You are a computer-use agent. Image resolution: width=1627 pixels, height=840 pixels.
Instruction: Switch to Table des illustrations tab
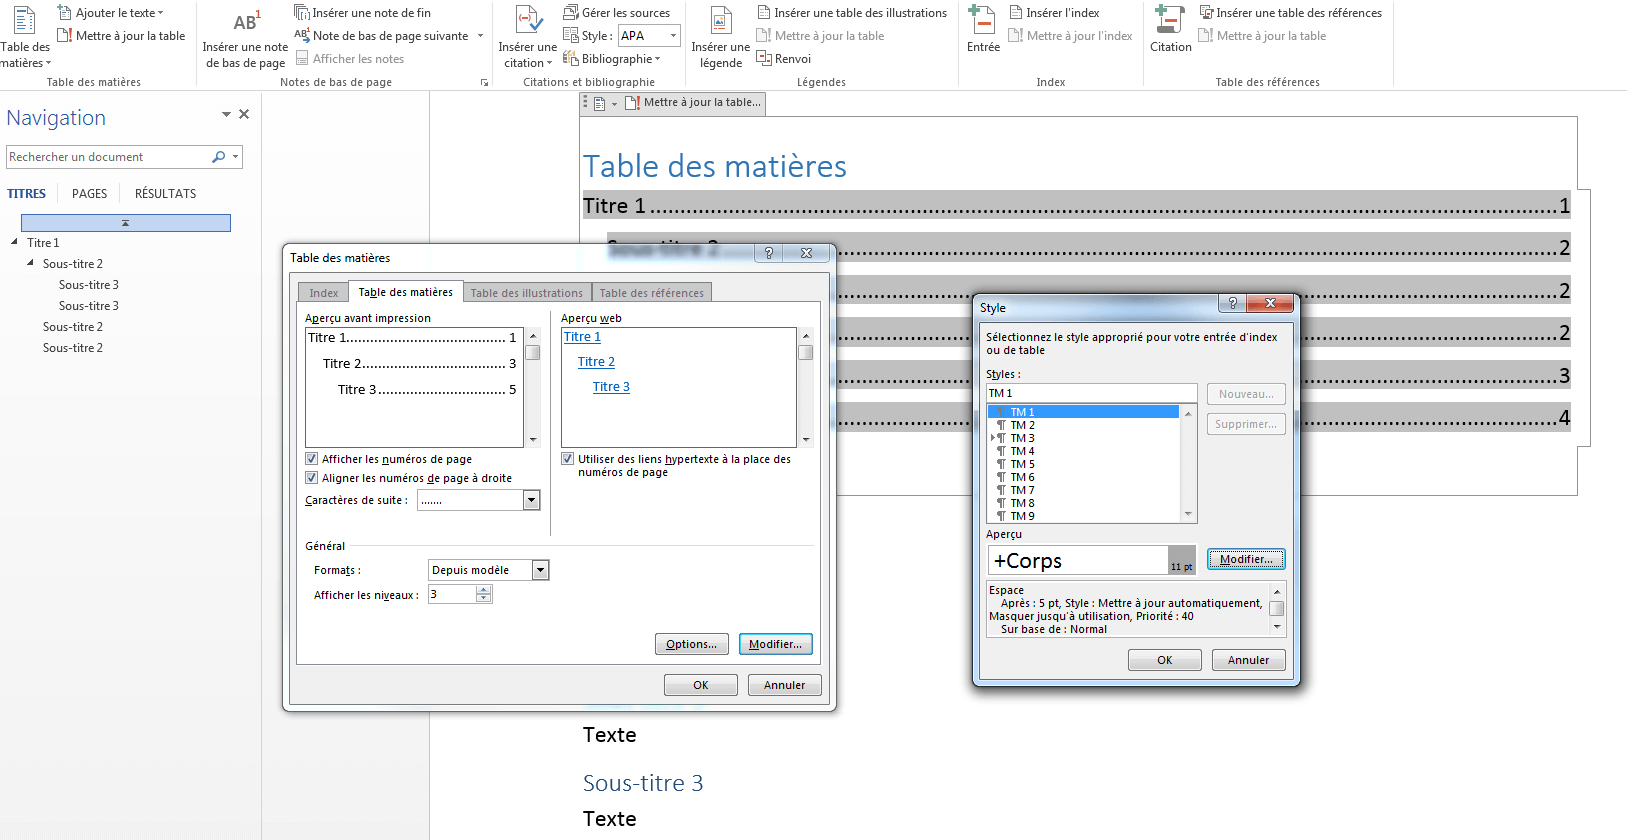(x=526, y=293)
